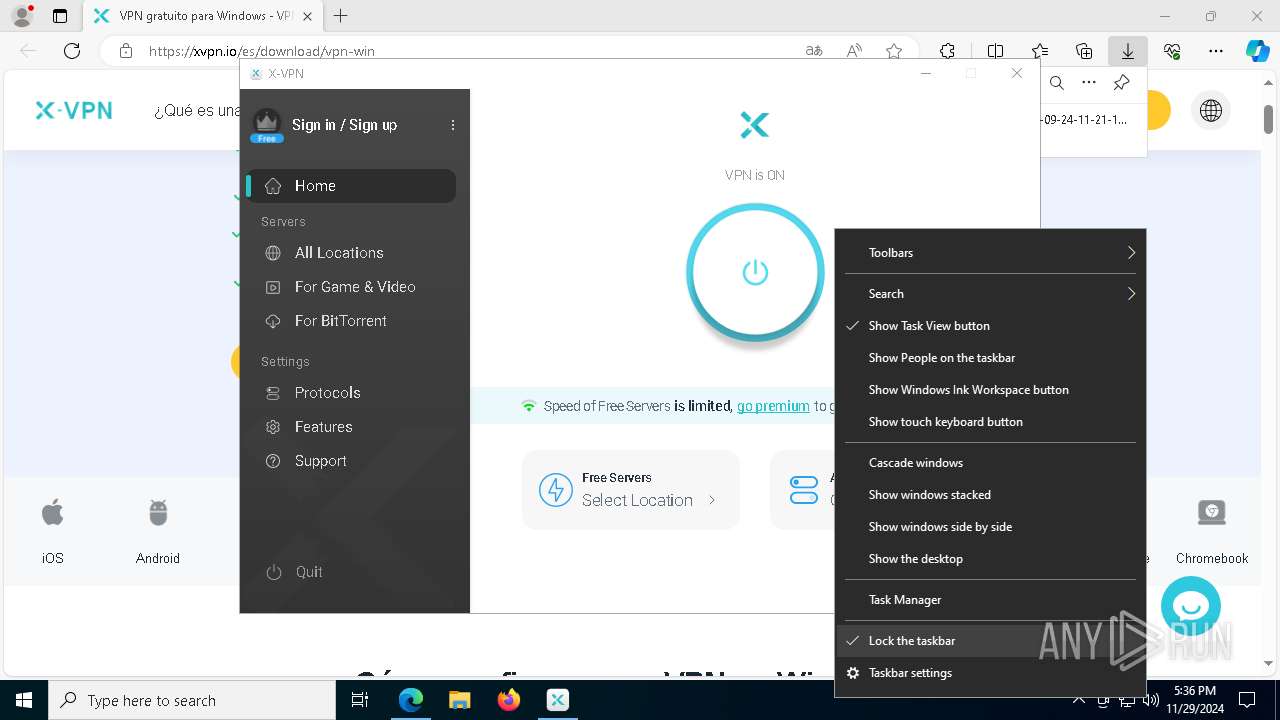The image size is (1280, 720).
Task: Open Copilot in Edge
Action: pos(1257,51)
